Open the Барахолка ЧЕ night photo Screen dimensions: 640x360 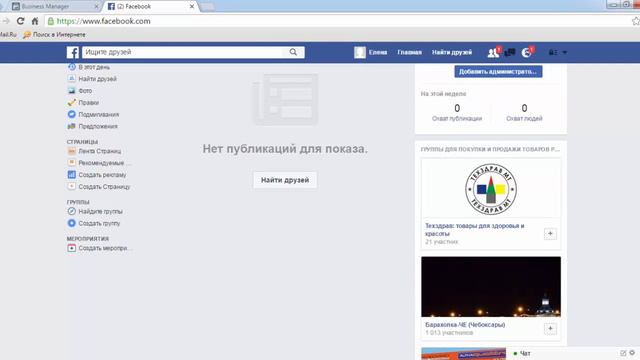pyautogui.click(x=491, y=287)
